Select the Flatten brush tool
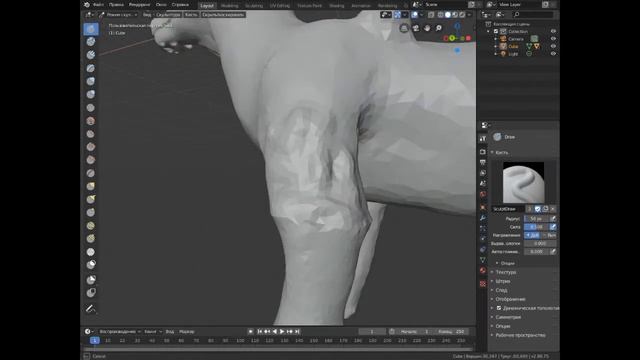640x360 pixels. [91, 134]
